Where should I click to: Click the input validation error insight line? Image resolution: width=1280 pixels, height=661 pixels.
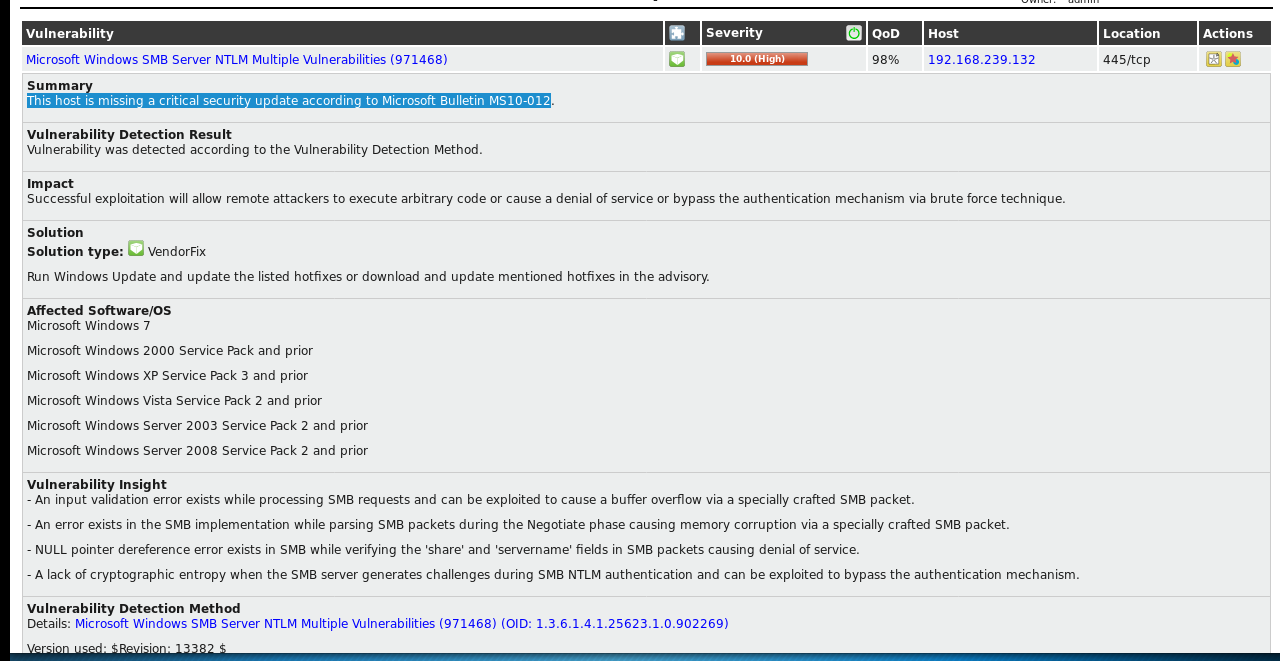click(x=471, y=500)
